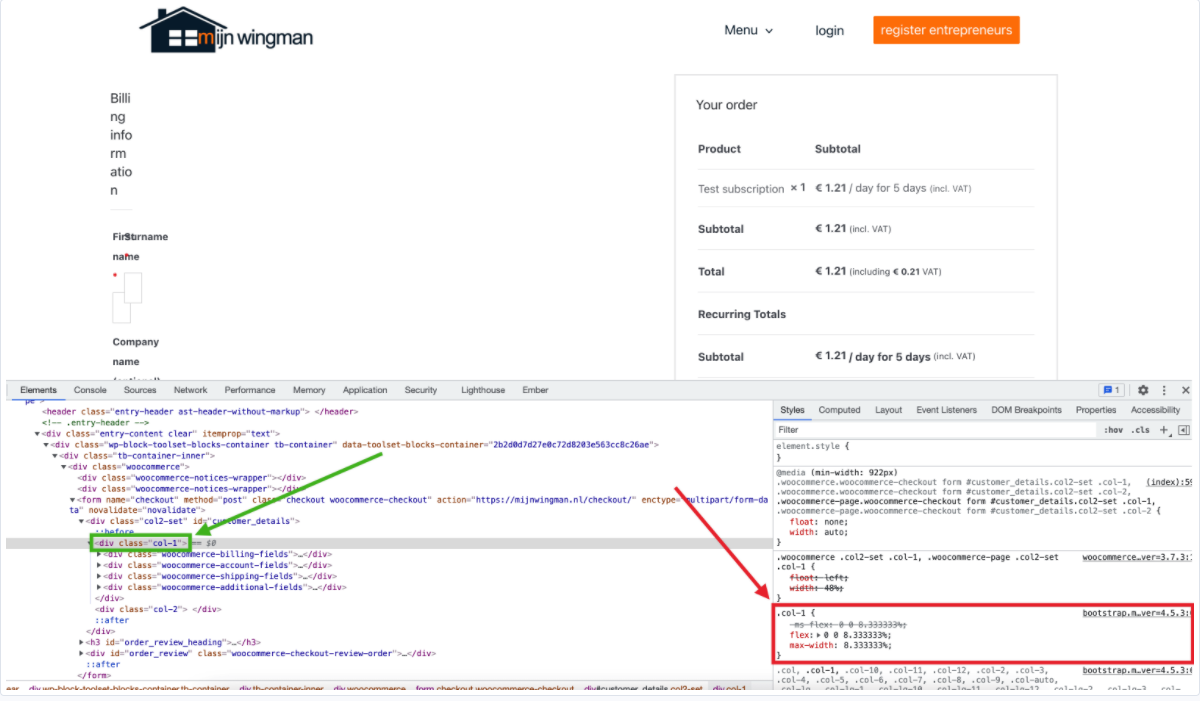Open the Accessibility tab

pyautogui.click(x=1155, y=410)
